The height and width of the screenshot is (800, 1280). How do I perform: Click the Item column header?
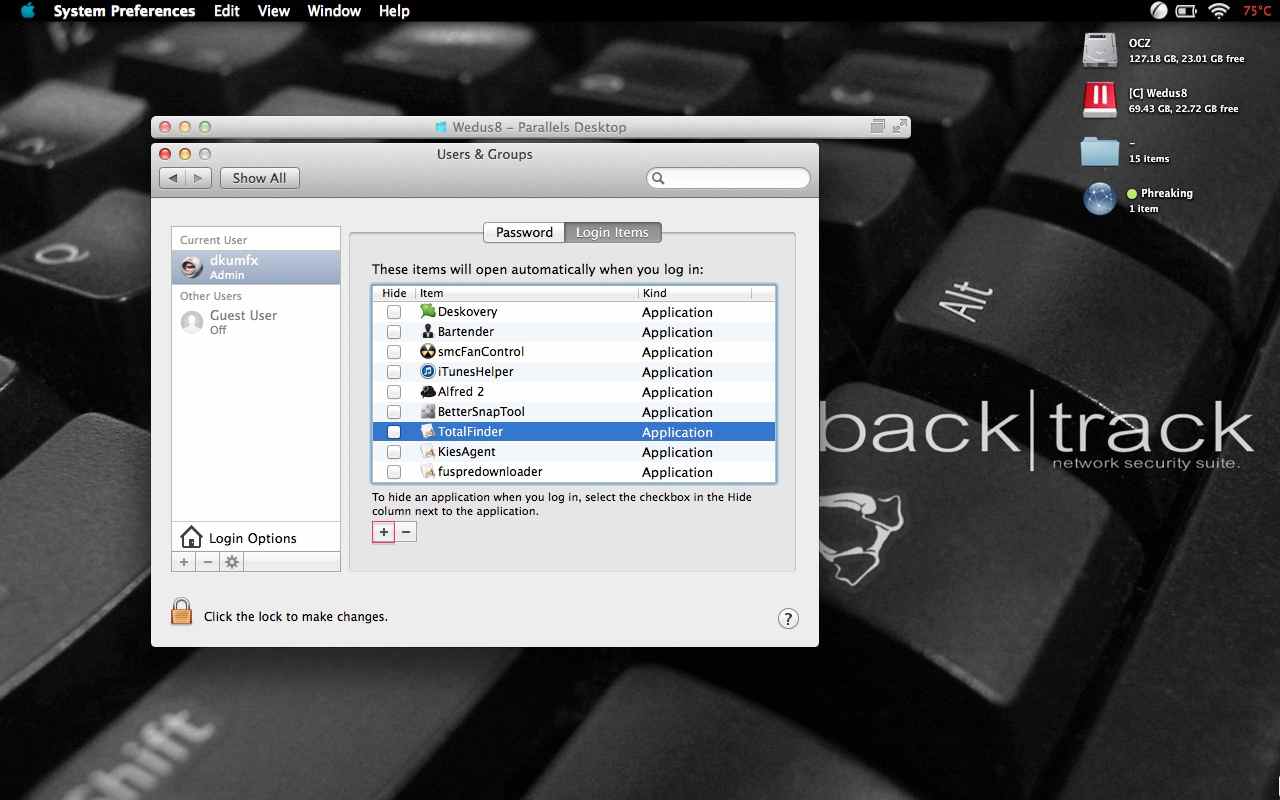click(526, 293)
